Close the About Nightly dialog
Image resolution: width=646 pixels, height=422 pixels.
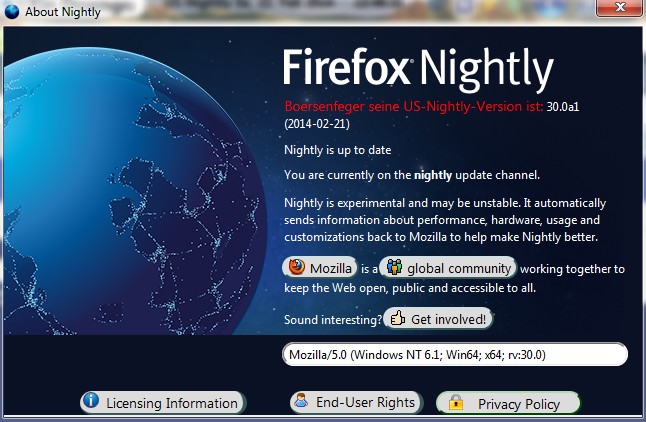point(620,7)
